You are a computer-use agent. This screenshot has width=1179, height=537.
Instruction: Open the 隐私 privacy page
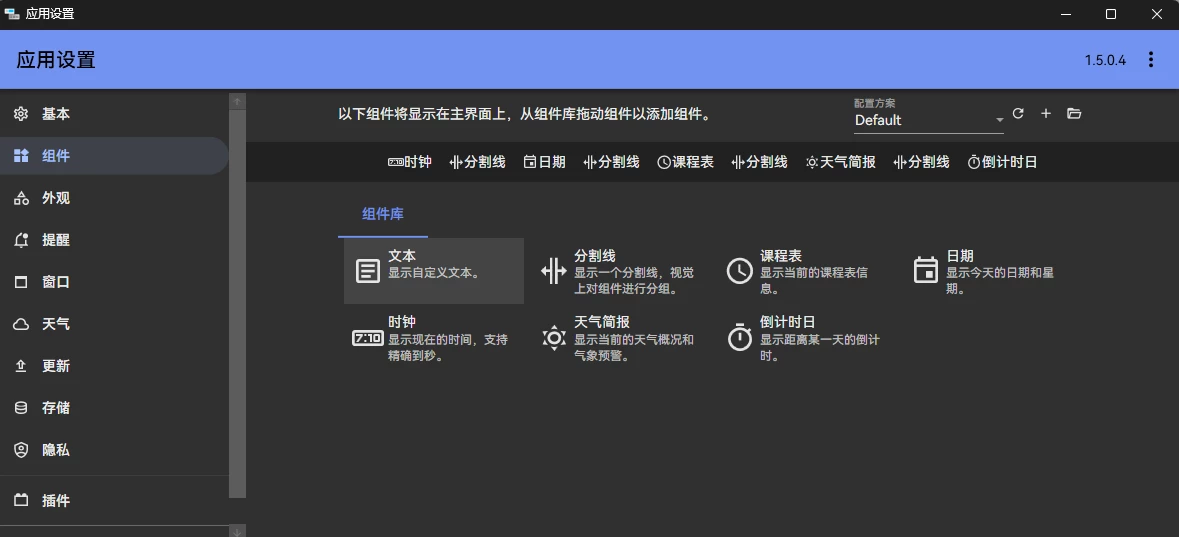[114, 450]
